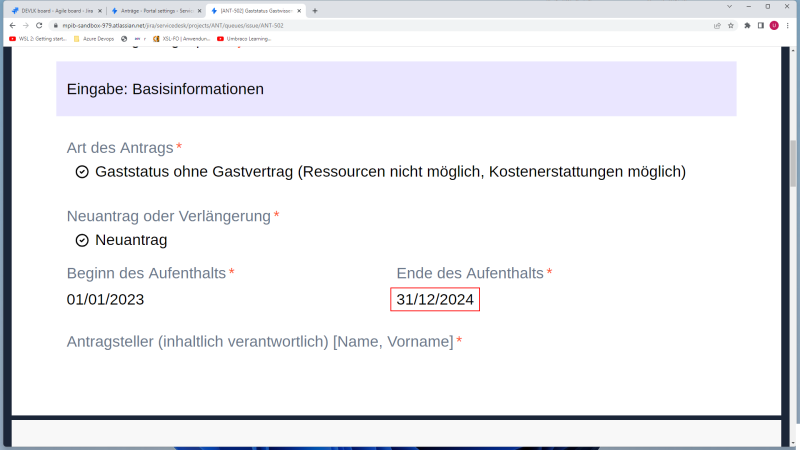Open the share page icon in address bar
Viewport: 800px width, 450px height.
(x=717, y=26)
